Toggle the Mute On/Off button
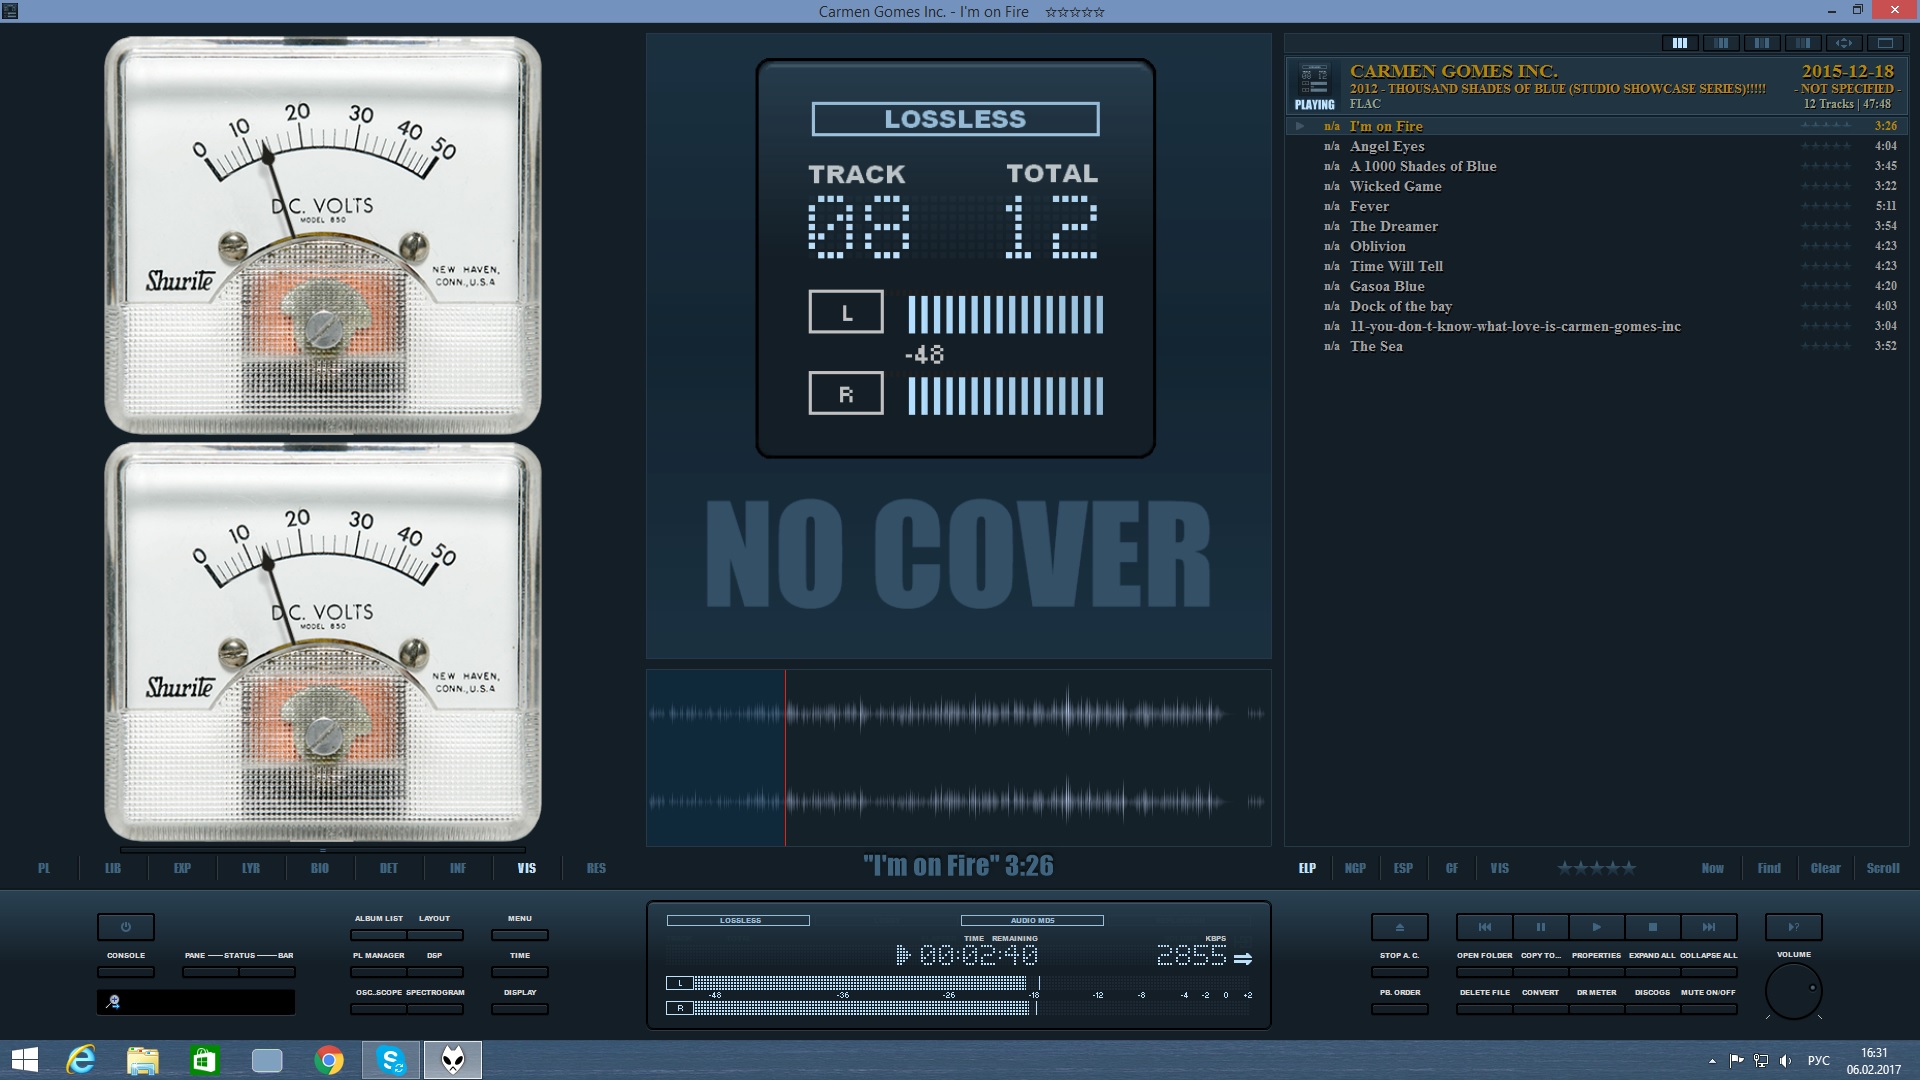Viewport: 1920px width, 1080px height. point(1708,1009)
